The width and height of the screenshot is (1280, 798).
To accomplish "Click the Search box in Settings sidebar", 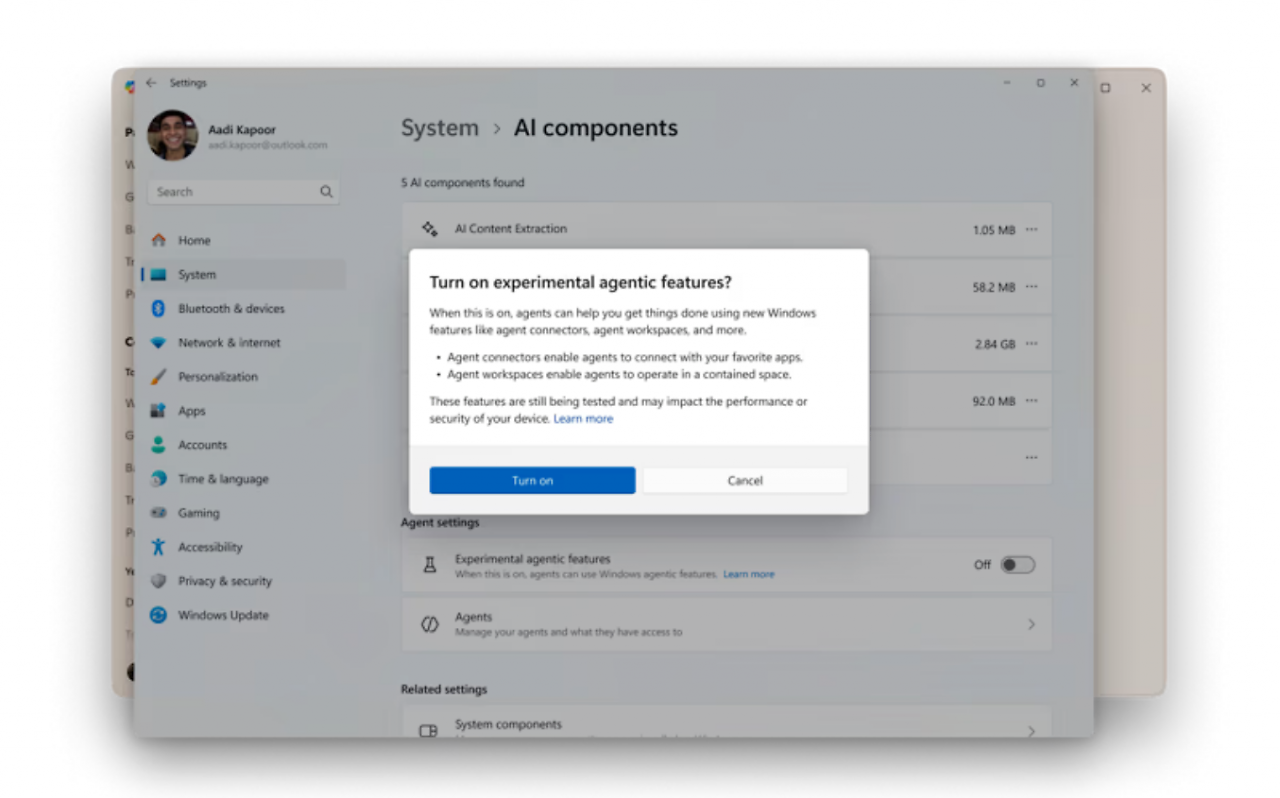I will [x=243, y=192].
